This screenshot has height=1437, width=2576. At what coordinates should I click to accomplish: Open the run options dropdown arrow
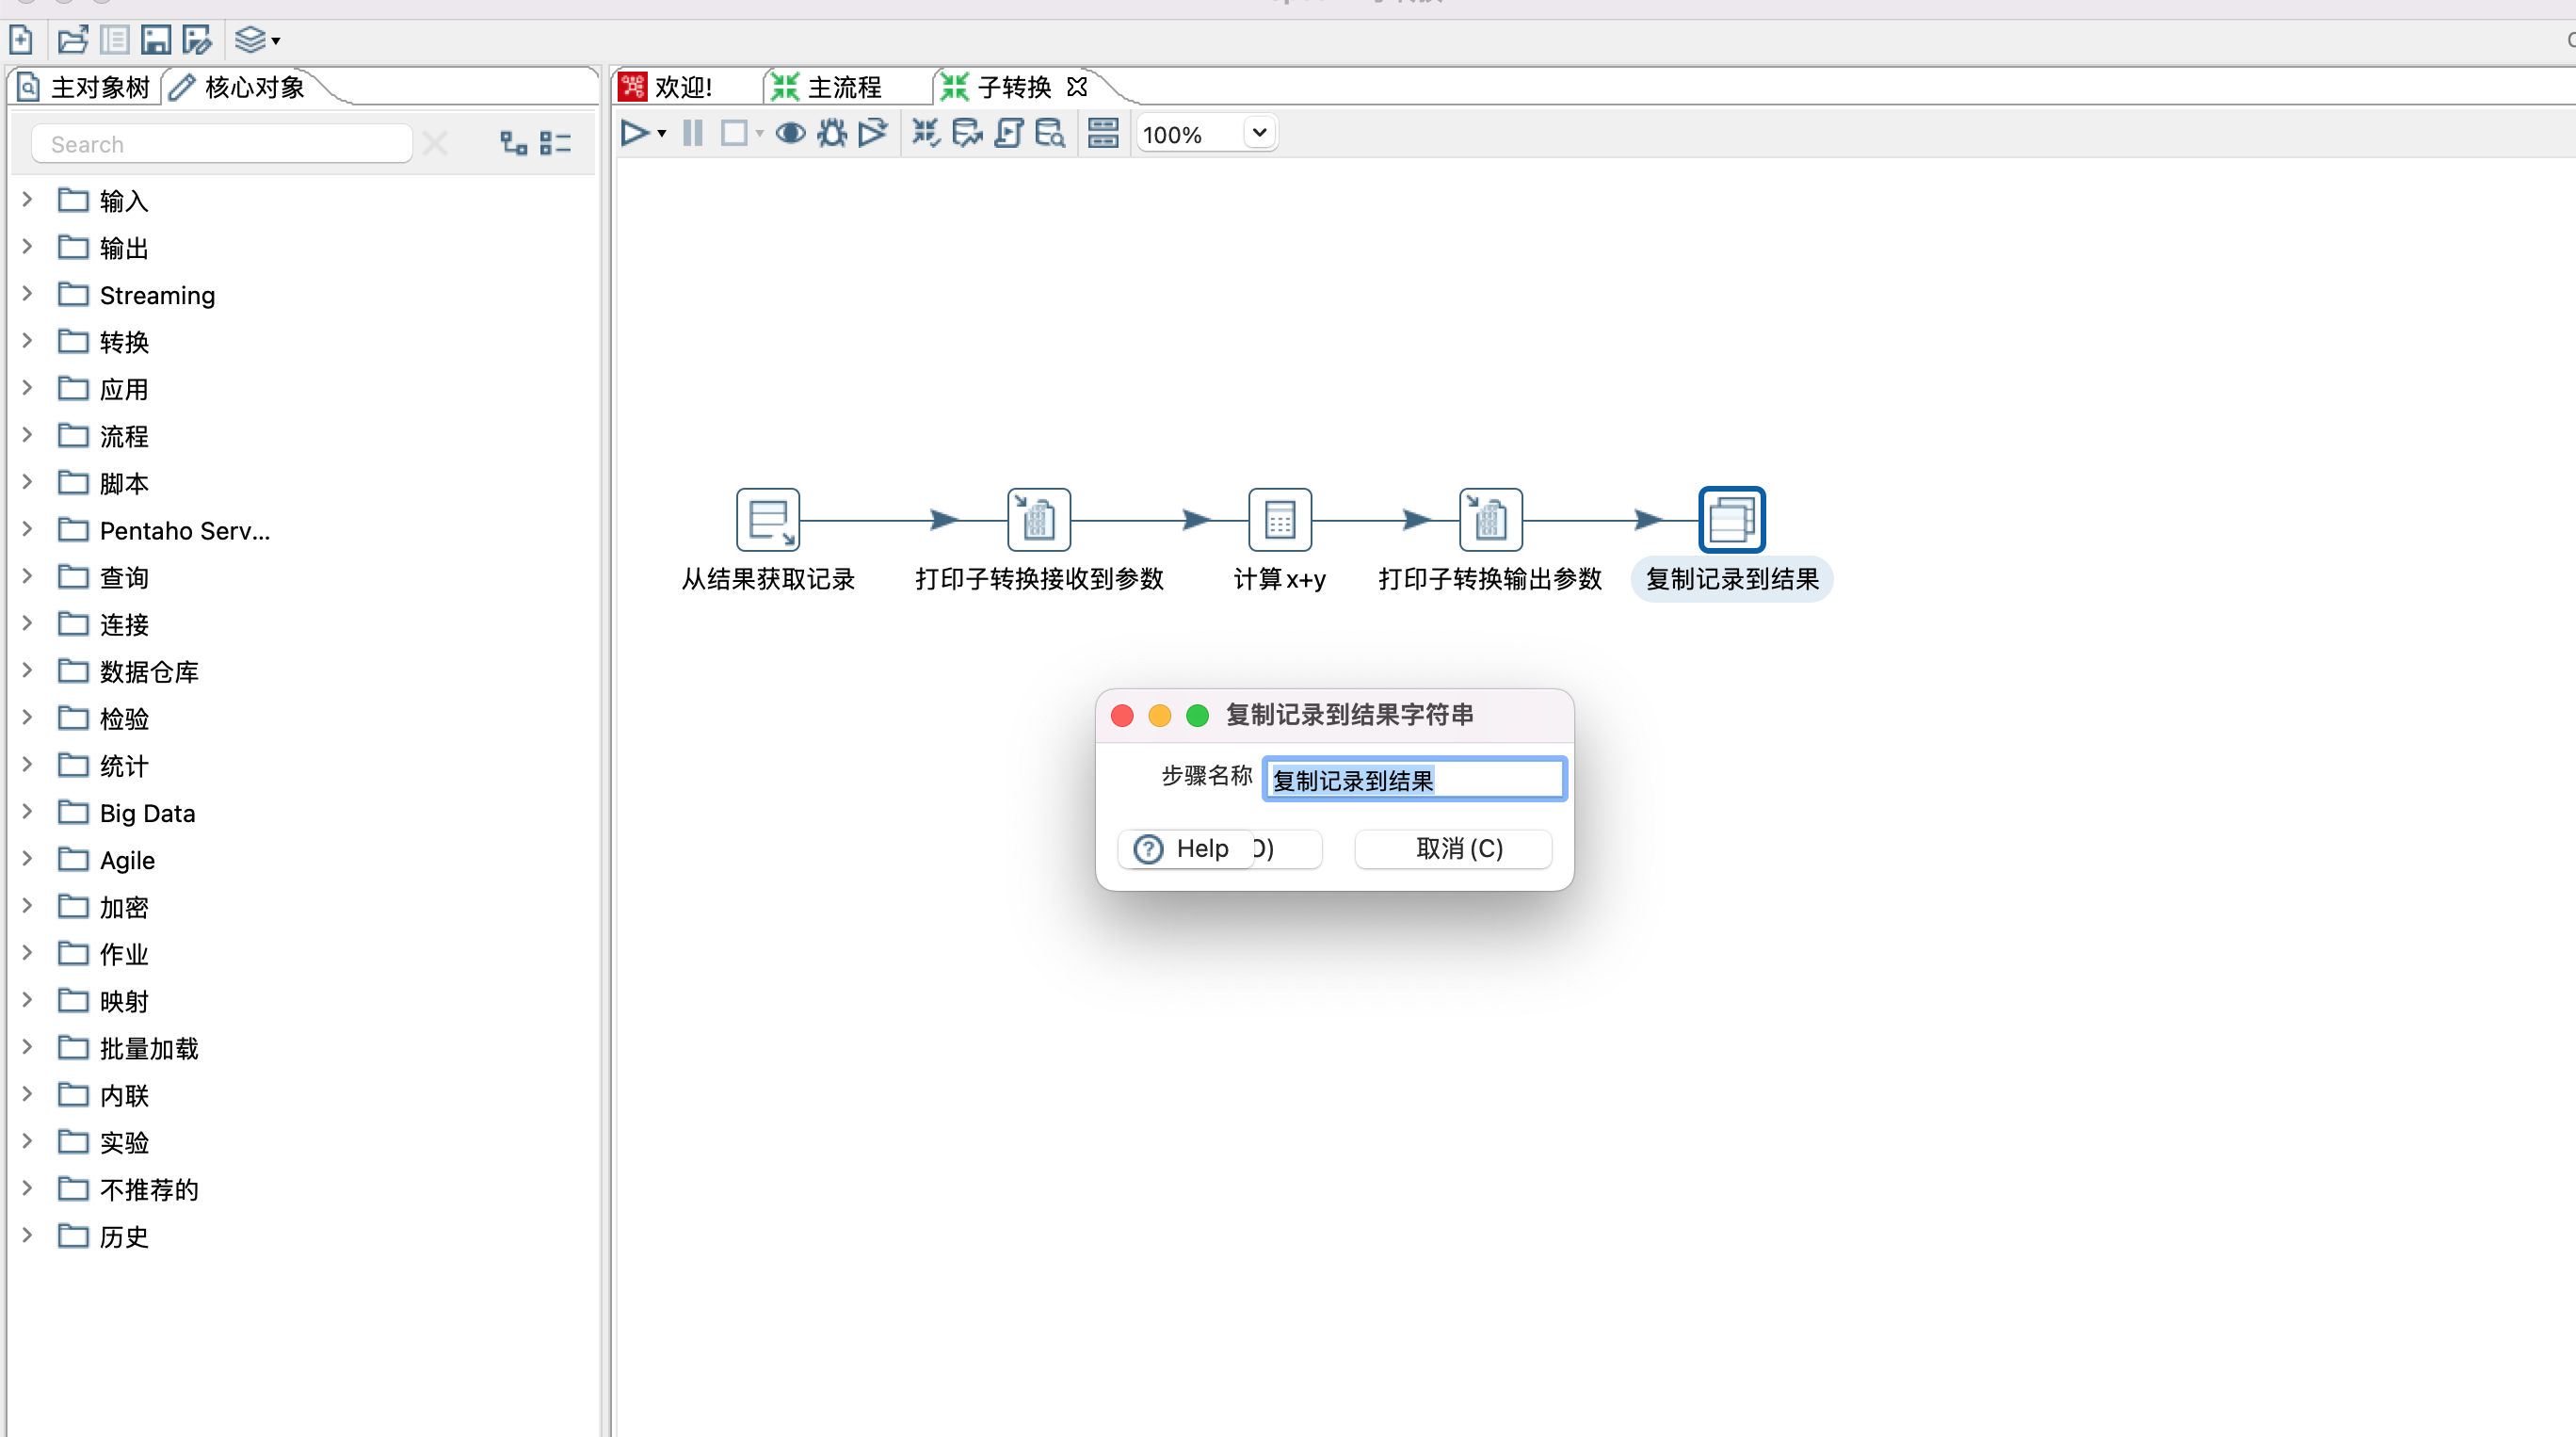click(x=662, y=134)
